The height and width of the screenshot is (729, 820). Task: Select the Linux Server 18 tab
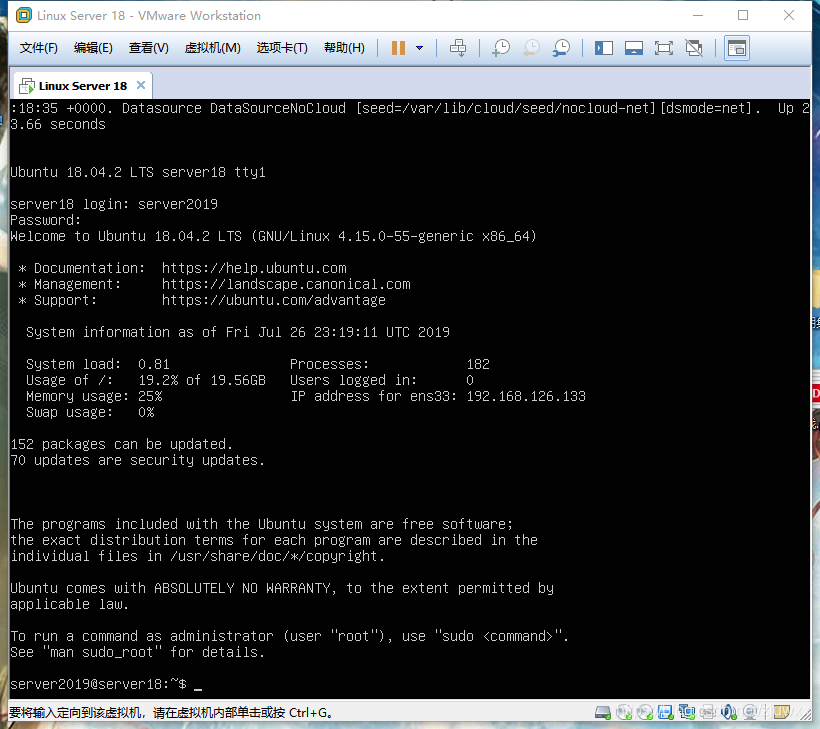[x=83, y=86]
